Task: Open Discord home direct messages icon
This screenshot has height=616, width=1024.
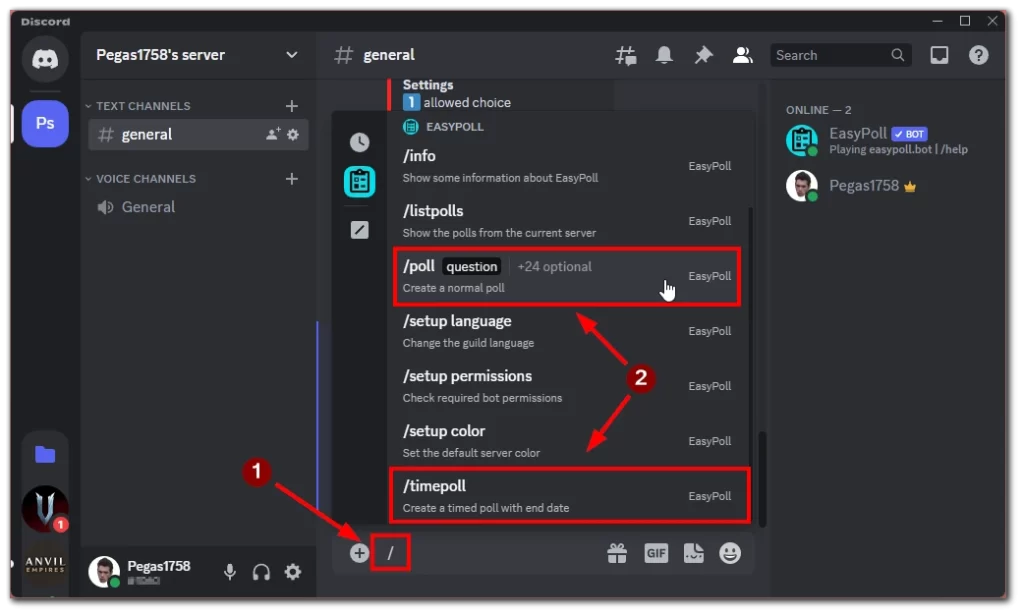Action: pyautogui.click(x=45, y=59)
